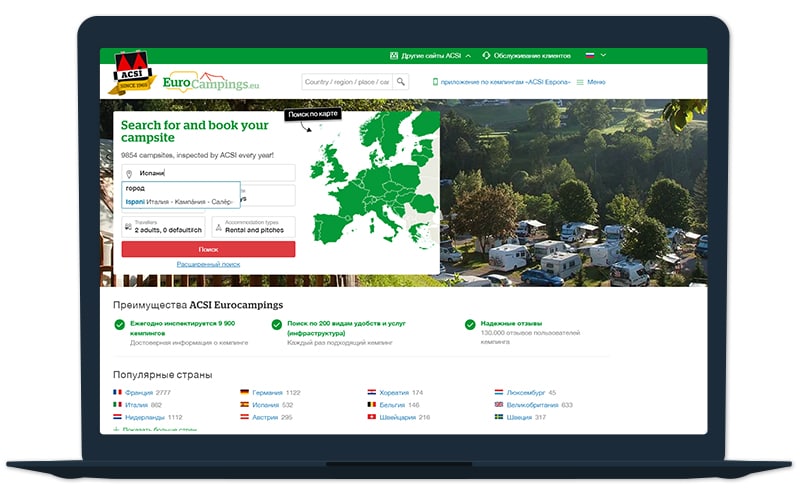Click the Популярные страны heading
Viewport: 800px width, 500px height.
[162, 374]
